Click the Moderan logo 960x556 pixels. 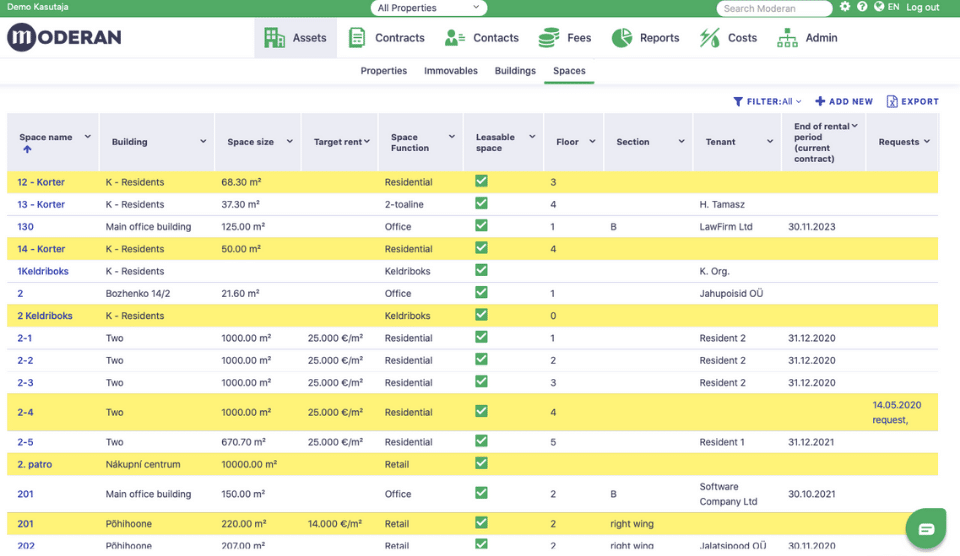(64, 37)
